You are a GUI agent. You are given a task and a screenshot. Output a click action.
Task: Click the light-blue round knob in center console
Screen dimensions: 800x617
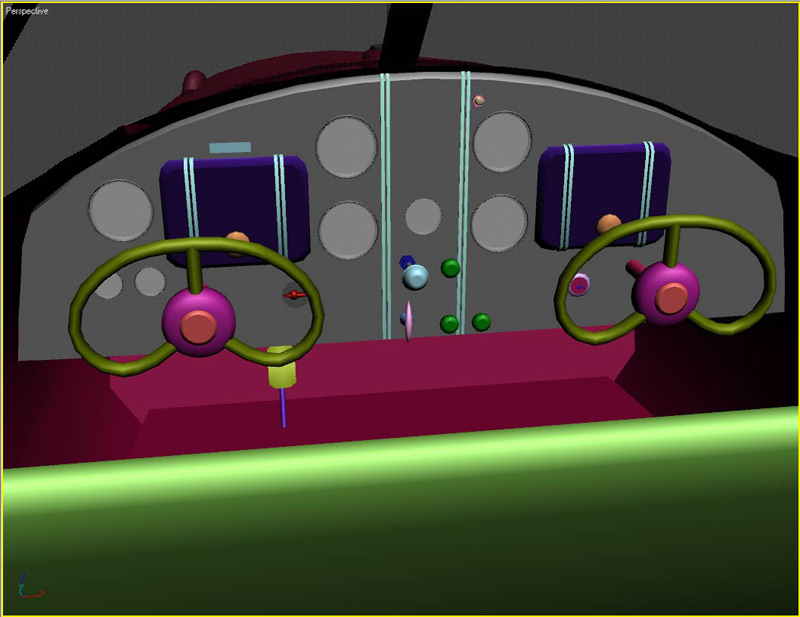click(415, 277)
